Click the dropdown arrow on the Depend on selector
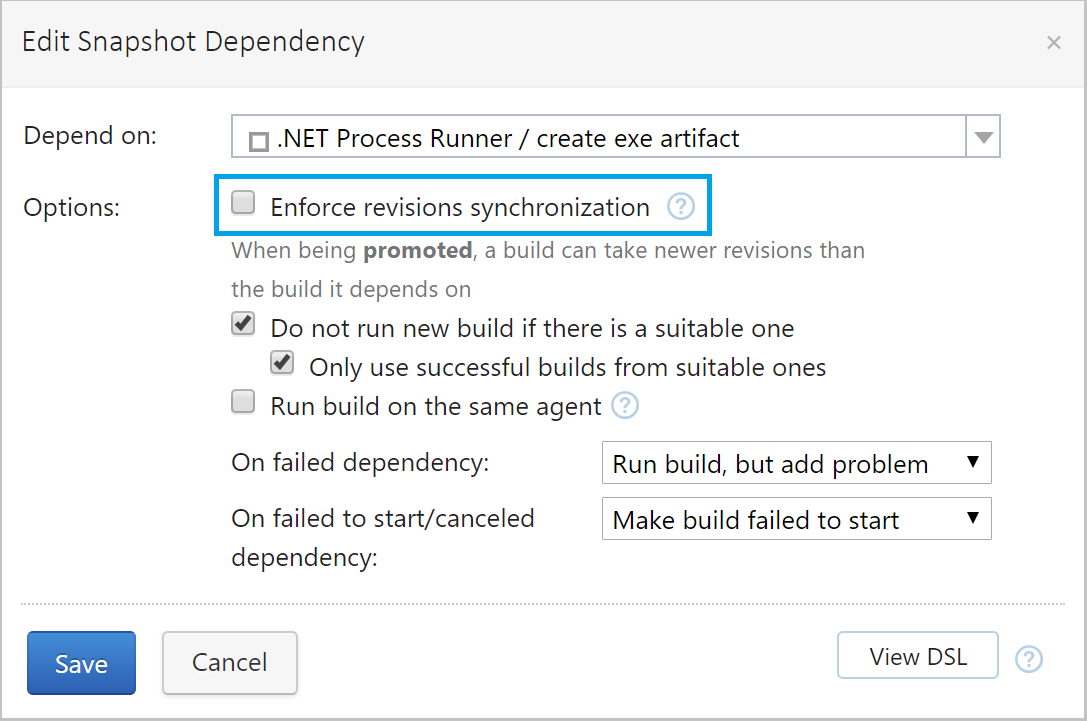Viewport: 1087px width, 721px height. click(983, 138)
